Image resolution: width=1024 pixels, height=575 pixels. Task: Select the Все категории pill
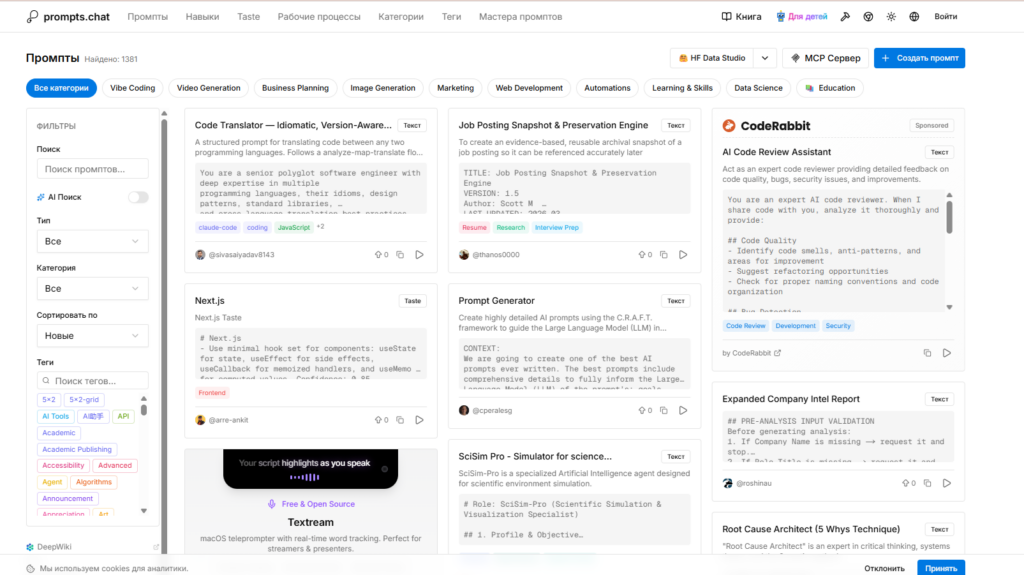[61, 88]
